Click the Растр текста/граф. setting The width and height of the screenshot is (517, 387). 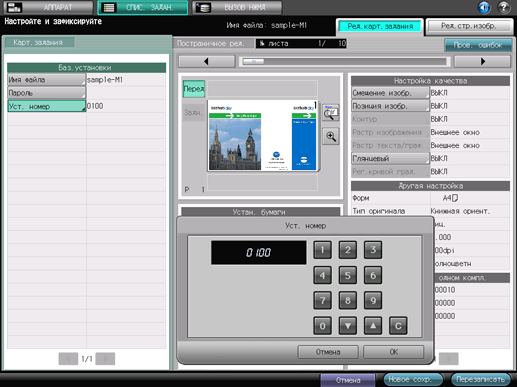(x=390, y=145)
